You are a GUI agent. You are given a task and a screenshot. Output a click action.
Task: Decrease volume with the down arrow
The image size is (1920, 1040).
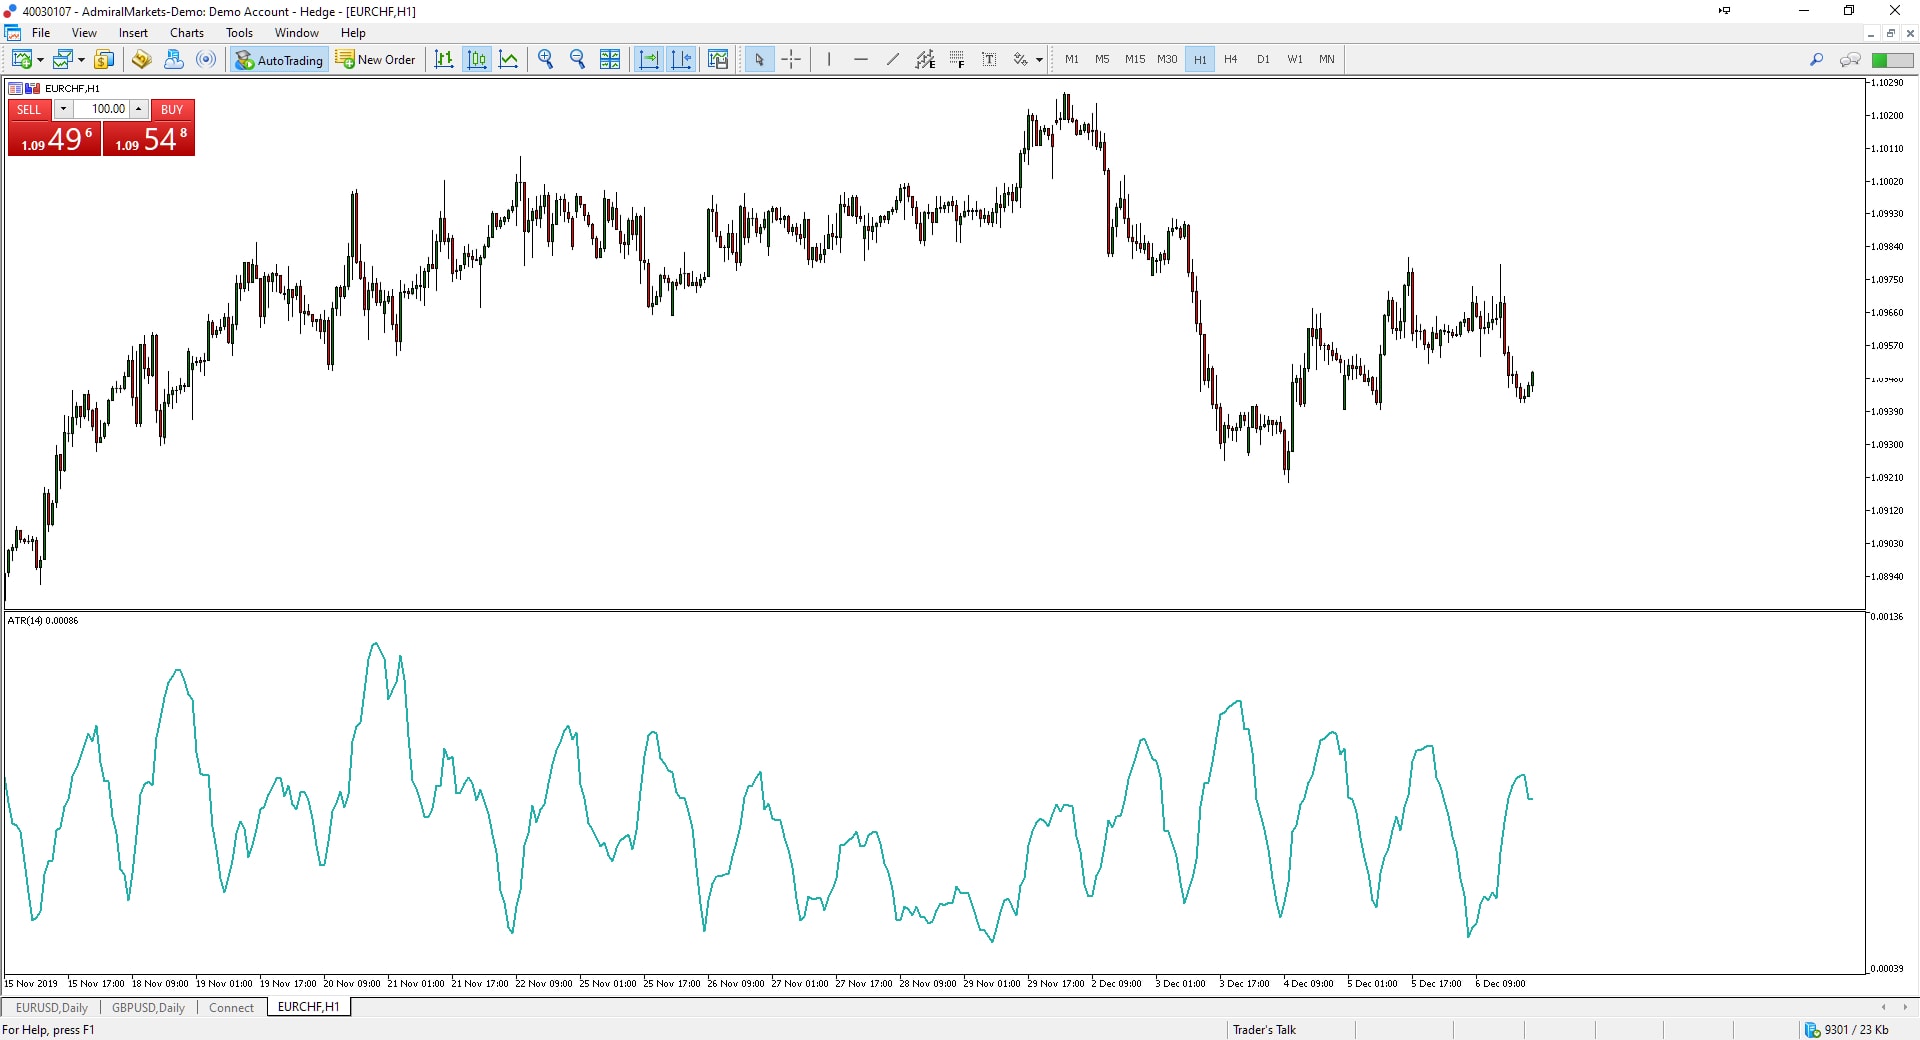pyautogui.click(x=63, y=109)
